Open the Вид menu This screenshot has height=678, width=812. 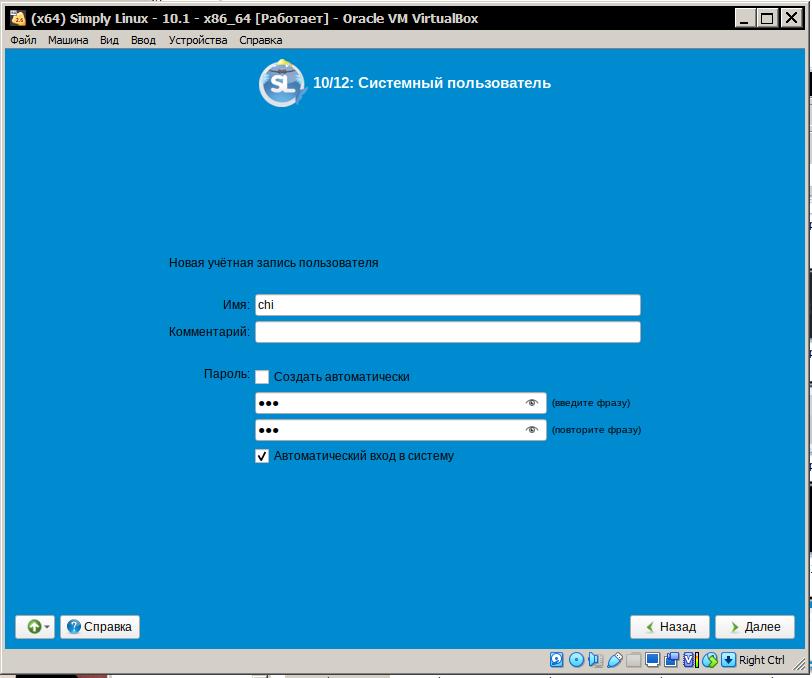pos(109,40)
